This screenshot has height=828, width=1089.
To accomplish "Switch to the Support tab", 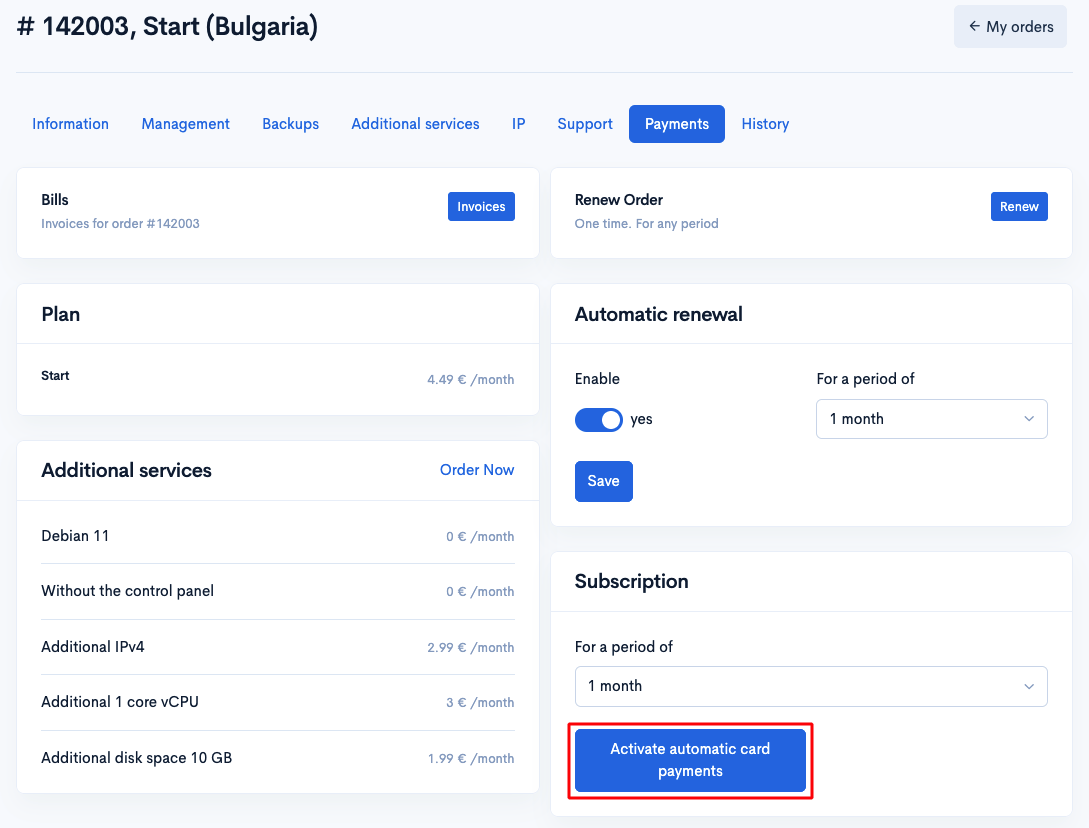I will click(x=585, y=124).
